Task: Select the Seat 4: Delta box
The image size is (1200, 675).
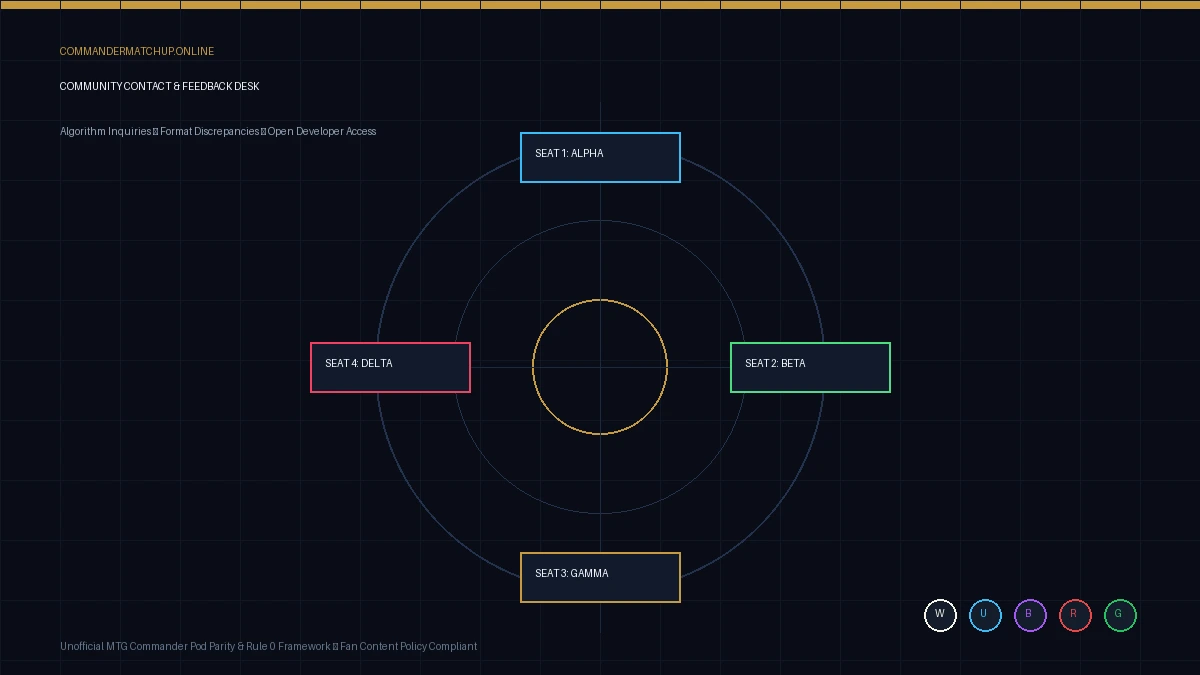Action: tap(390, 368)
